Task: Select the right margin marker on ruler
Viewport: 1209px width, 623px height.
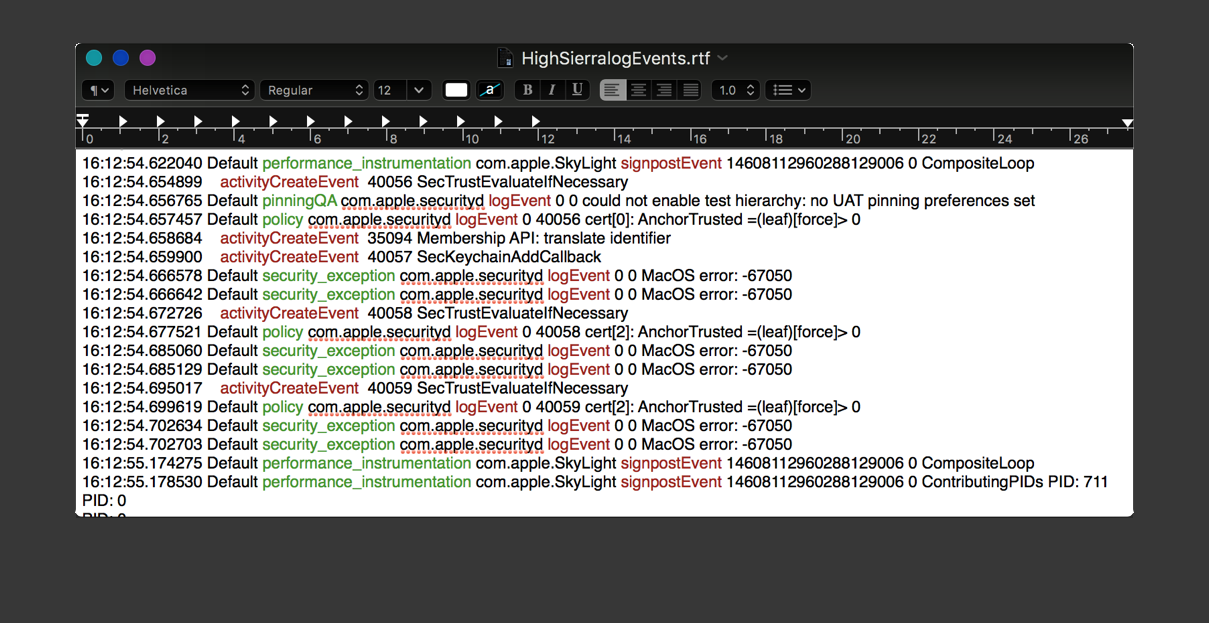Action: pyautogui.click(x=1127, y=123)
